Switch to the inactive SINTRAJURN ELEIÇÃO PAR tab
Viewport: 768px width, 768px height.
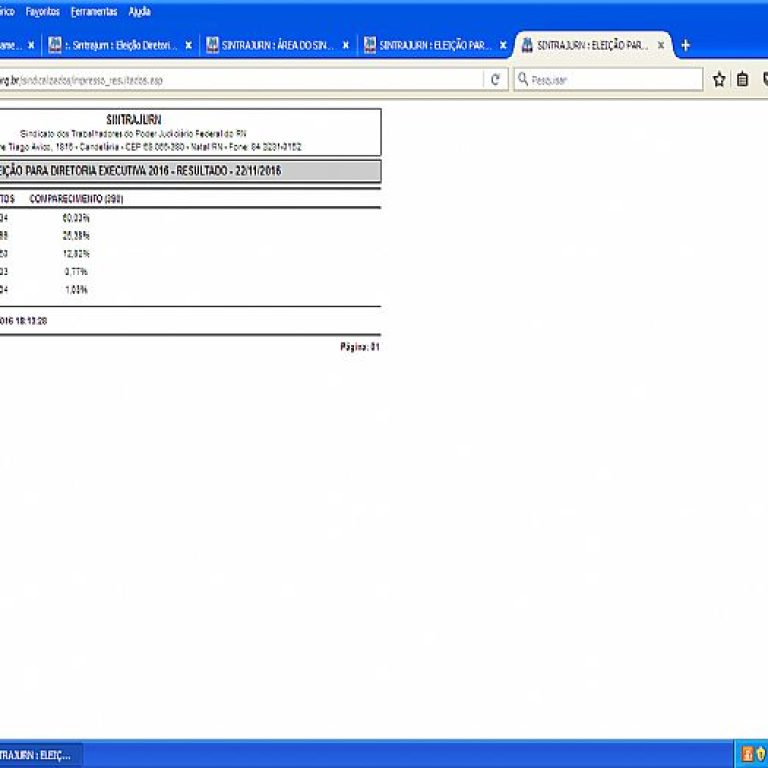[x=435, y=45]
